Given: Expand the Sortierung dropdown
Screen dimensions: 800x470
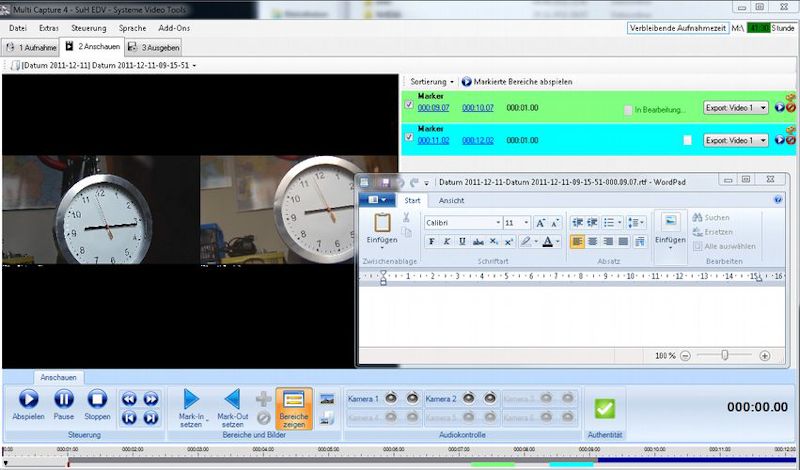Looking at the screenshot, I should (x=432, y=81).
